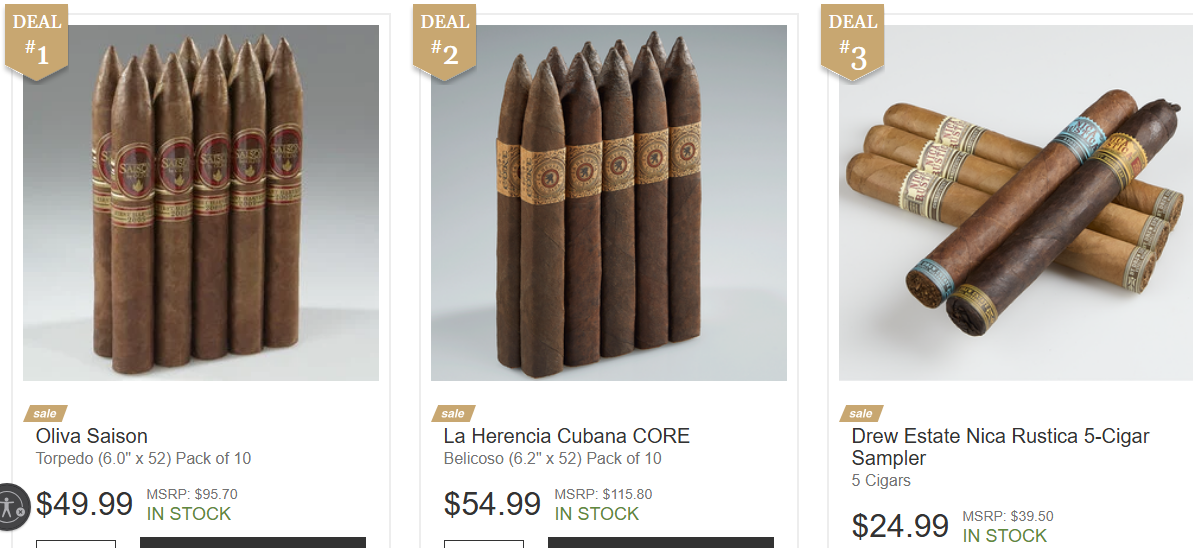
Task: Click the Deal #2 ribbon badge
Action: tap(444, 41)
